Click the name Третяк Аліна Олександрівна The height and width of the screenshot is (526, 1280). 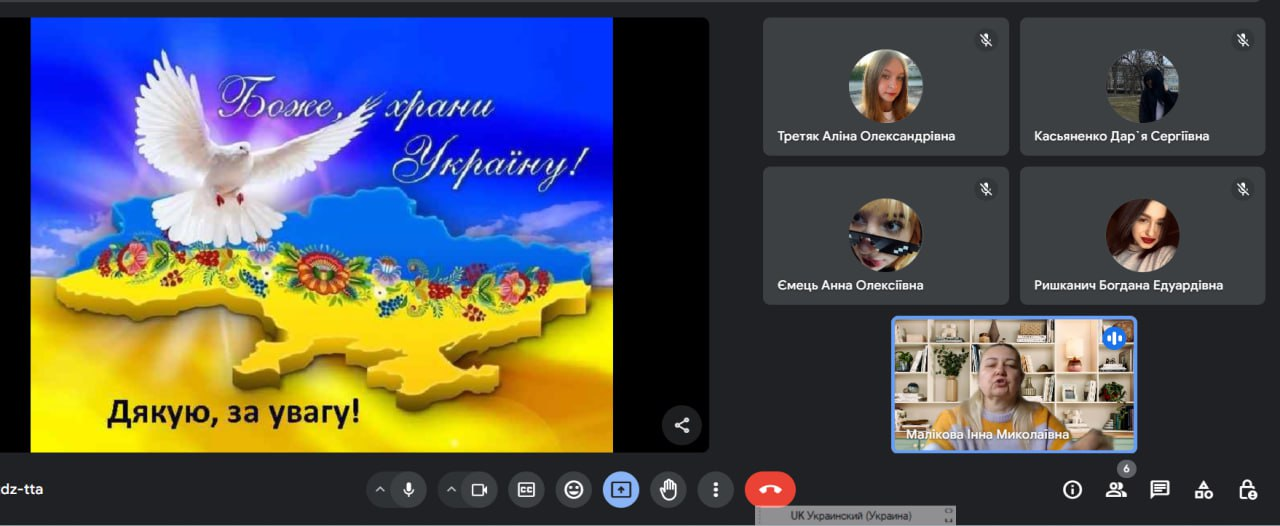(866, 136)
